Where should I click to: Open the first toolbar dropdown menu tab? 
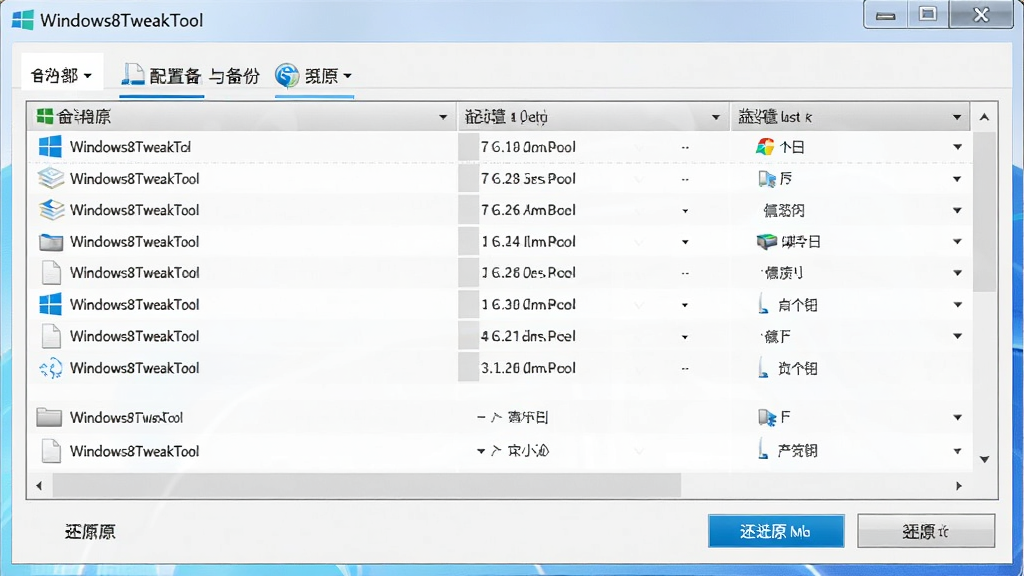click(61, 75)
